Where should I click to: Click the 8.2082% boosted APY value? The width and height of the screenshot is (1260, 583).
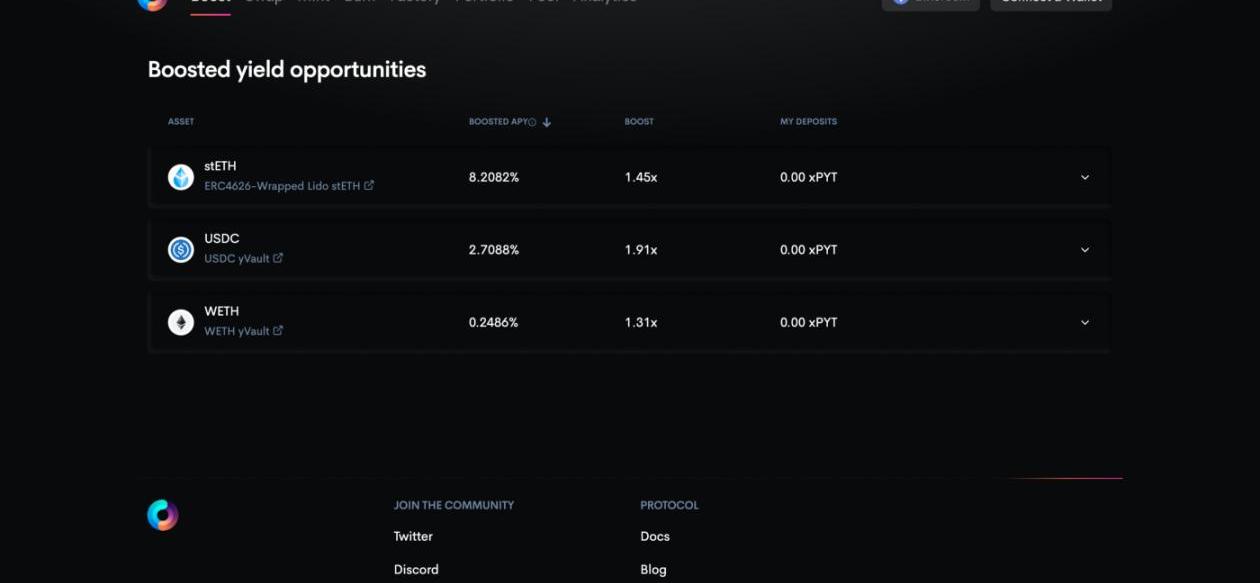tap(494, 177)
